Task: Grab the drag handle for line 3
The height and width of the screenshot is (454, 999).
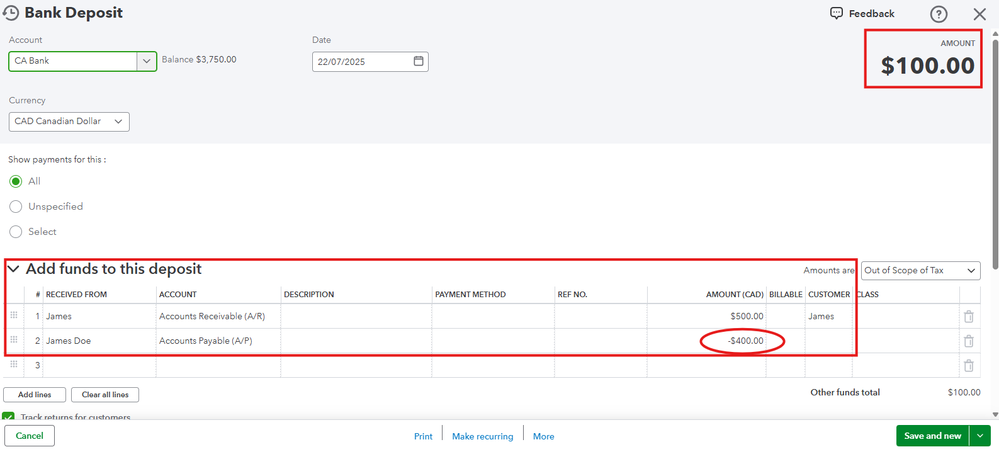Action: pyautogui.click(x=13, y=364)
